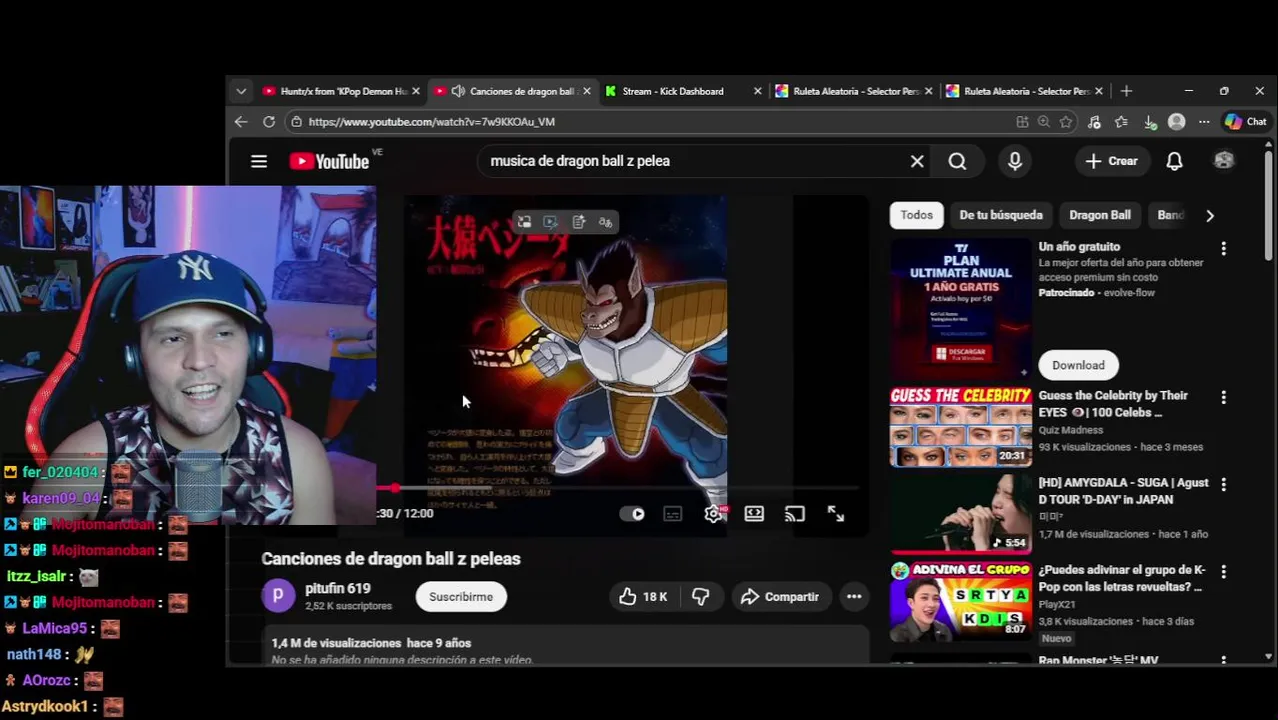Open the YouTube account avatar menu

pyautogui.click(x=1223, y=161)
